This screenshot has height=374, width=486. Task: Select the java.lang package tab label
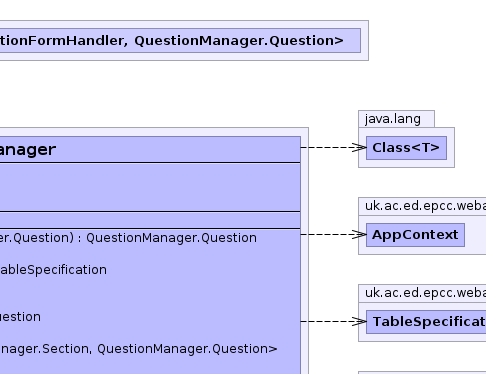point(393,119)
